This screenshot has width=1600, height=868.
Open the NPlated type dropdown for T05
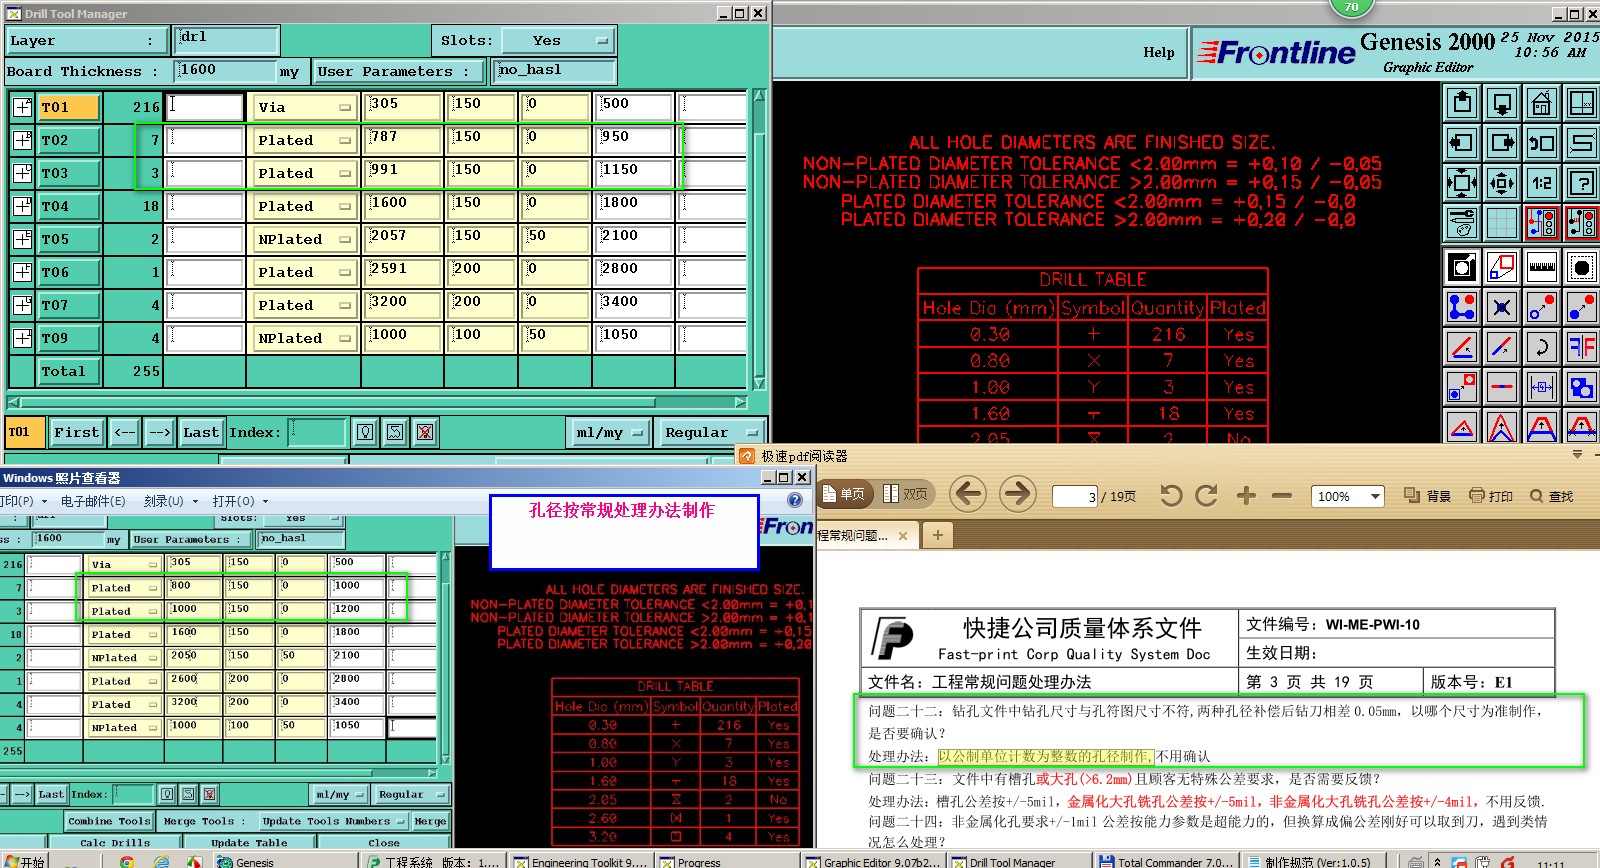click(x=304, y=239)
